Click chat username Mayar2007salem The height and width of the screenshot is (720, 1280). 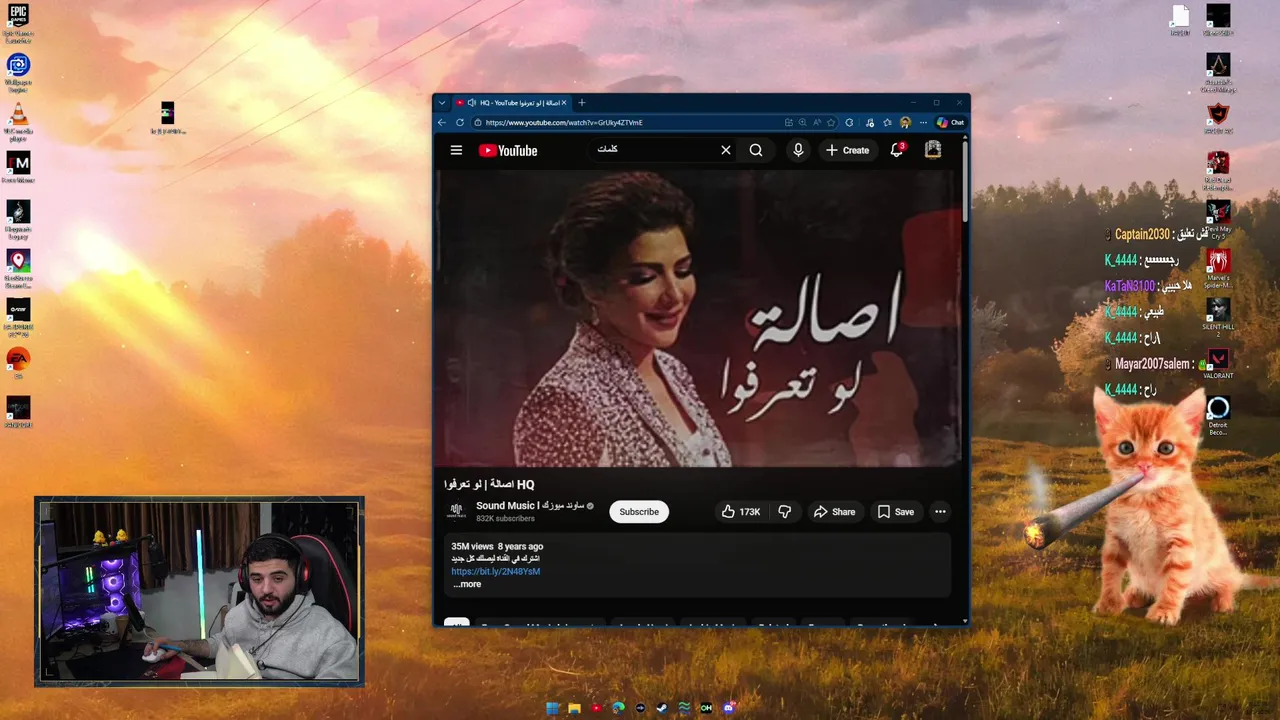[1153, 364]
